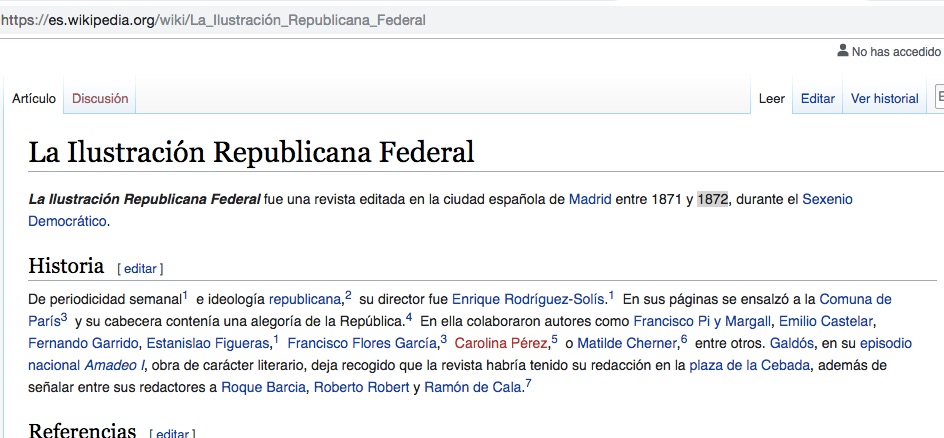Select the Leer tab
944x438 pixels.
(x=771, y=99)
